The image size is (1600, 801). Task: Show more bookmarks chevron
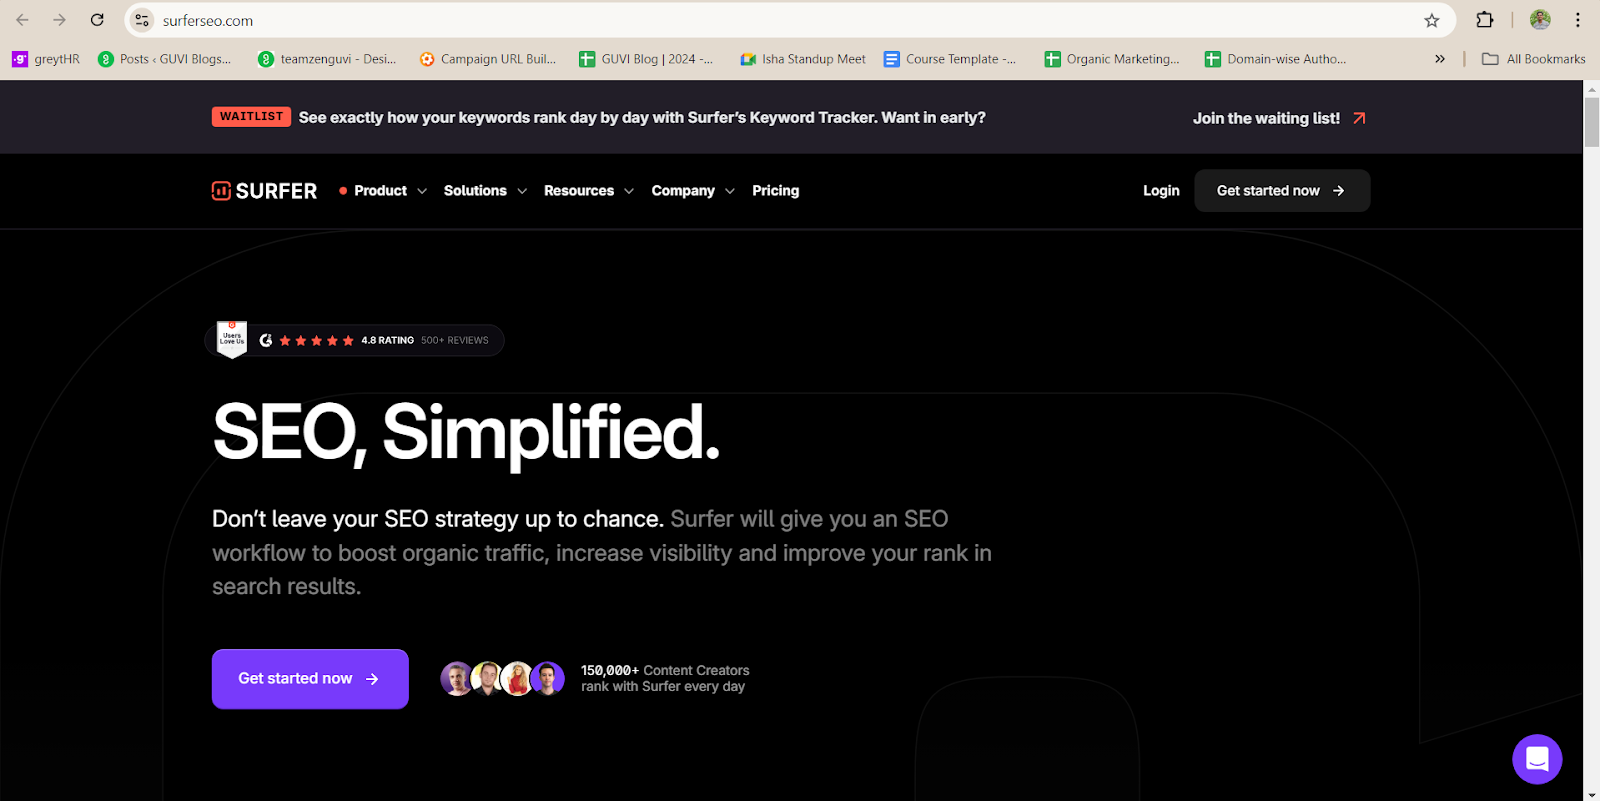tap(1440, 59)
